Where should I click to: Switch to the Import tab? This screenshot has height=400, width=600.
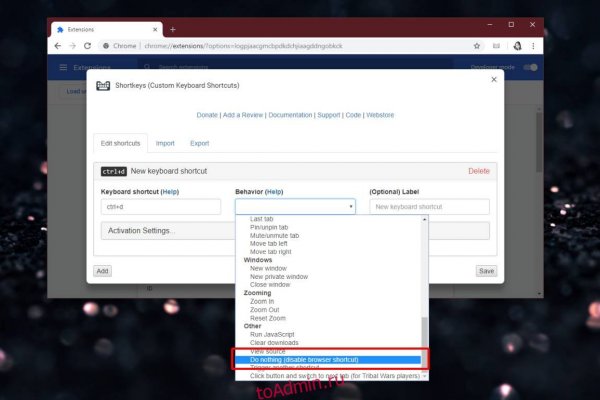click(x=165, y=143)
